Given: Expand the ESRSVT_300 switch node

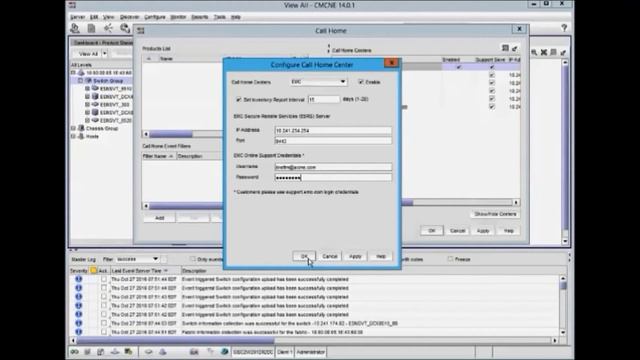Looking at the screenshot, I should pyautogui.click(x=87, y=104).
